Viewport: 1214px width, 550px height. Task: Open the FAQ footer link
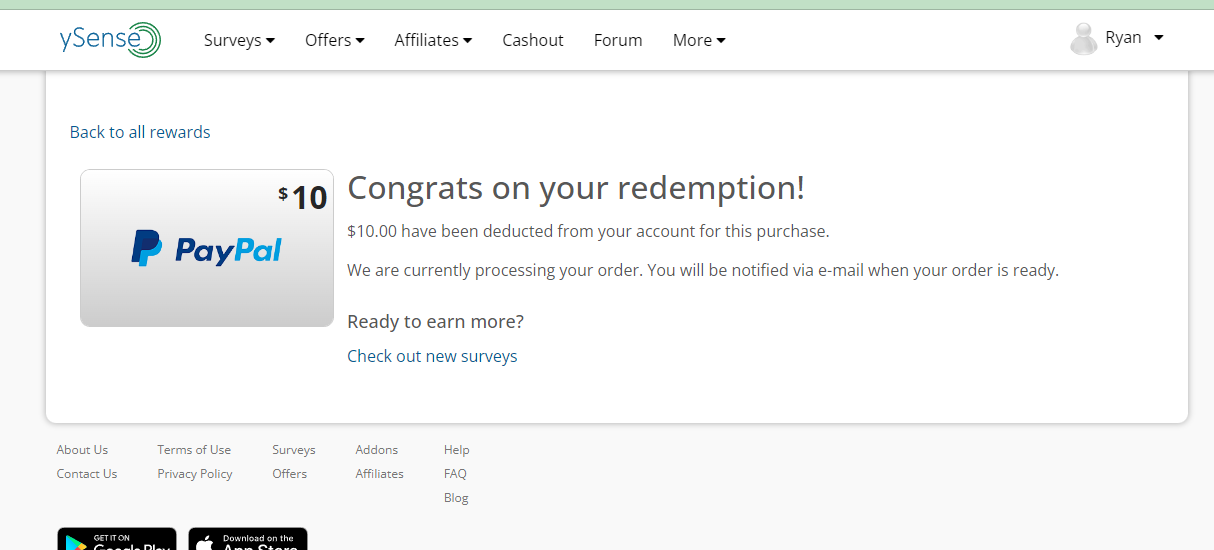[x=455, y=474]
